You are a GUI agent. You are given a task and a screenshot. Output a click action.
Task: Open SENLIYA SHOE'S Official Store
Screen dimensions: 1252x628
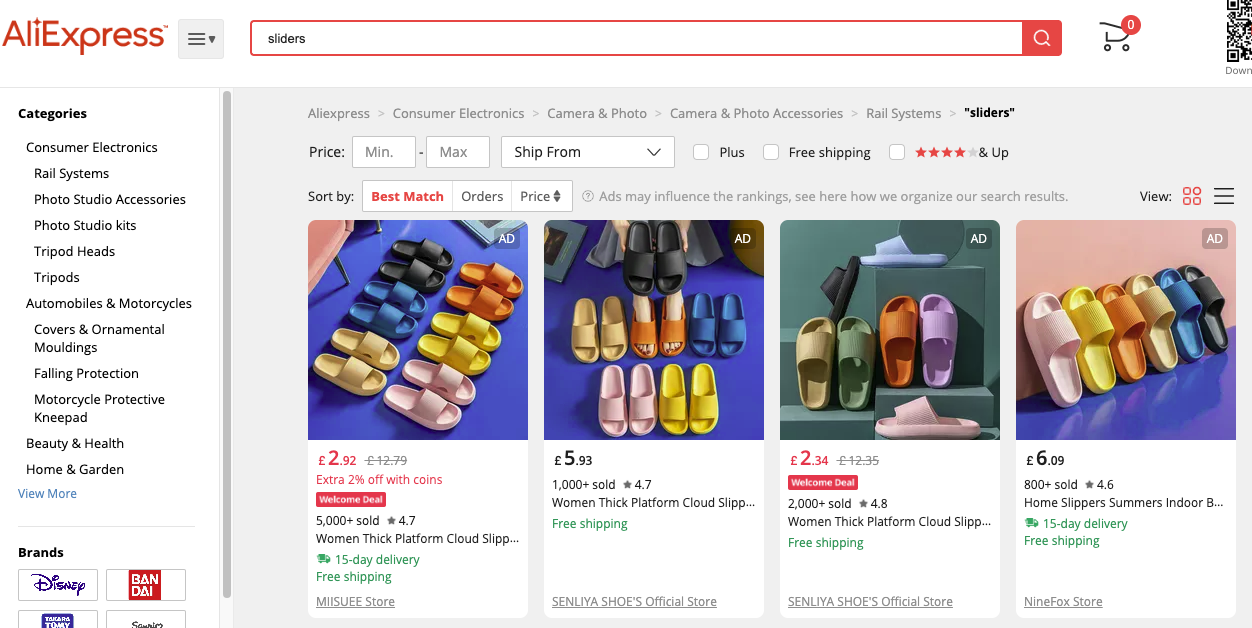pos(634,601)
